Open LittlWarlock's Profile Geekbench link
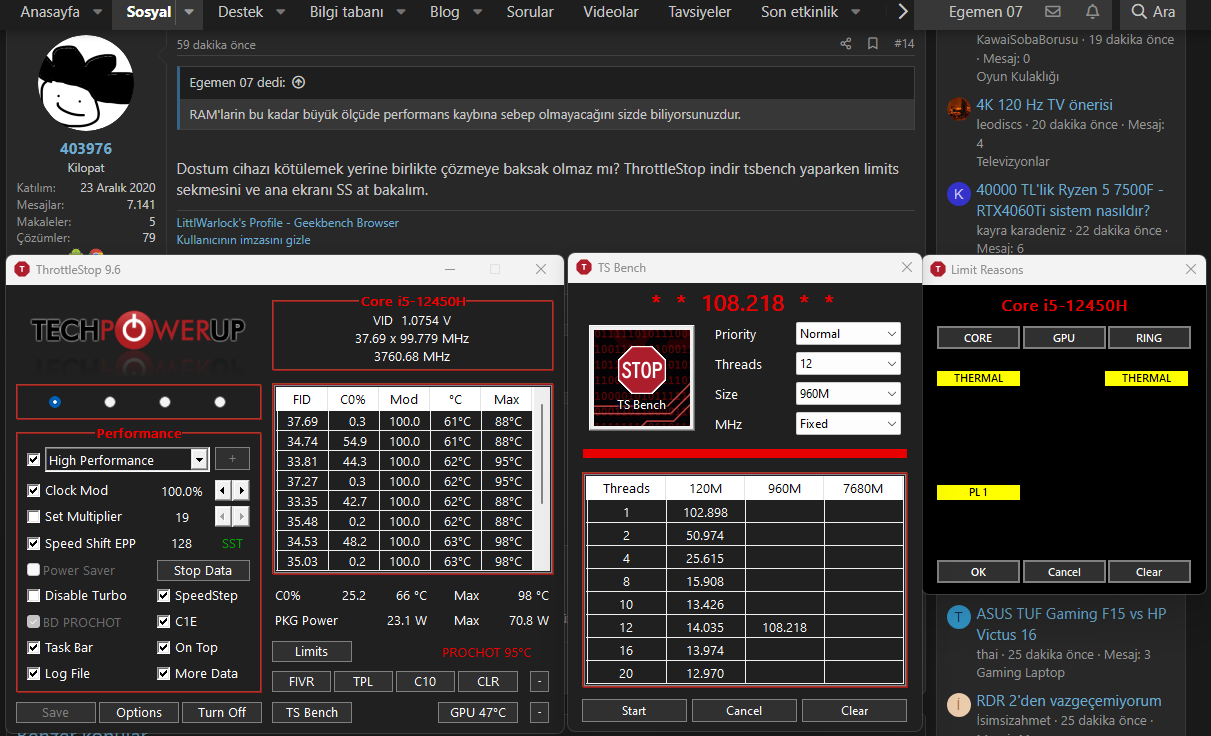1211x736 pixels. point(288,223)
